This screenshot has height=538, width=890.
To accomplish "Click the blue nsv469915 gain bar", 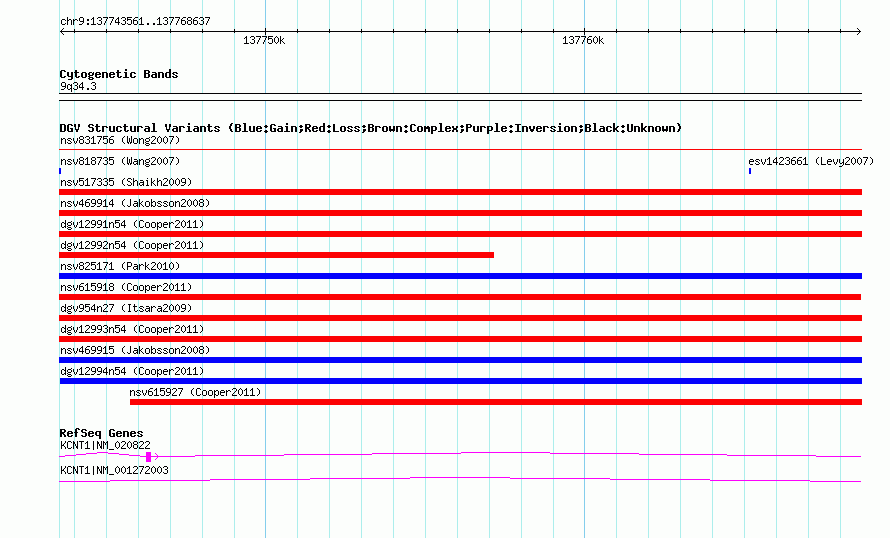I will [x=460, y=360].
